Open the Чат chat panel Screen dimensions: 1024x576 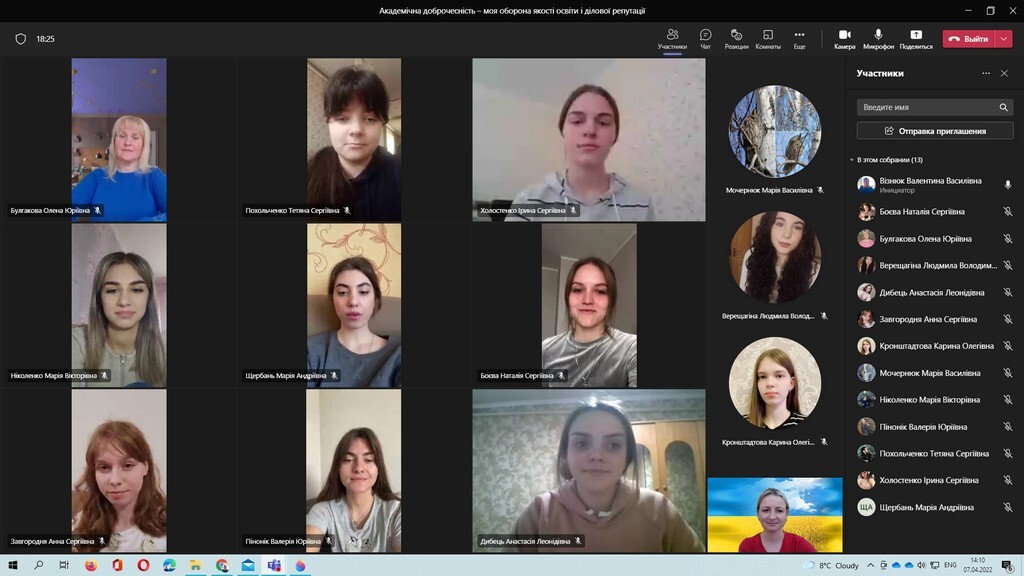tap(705, 39)
